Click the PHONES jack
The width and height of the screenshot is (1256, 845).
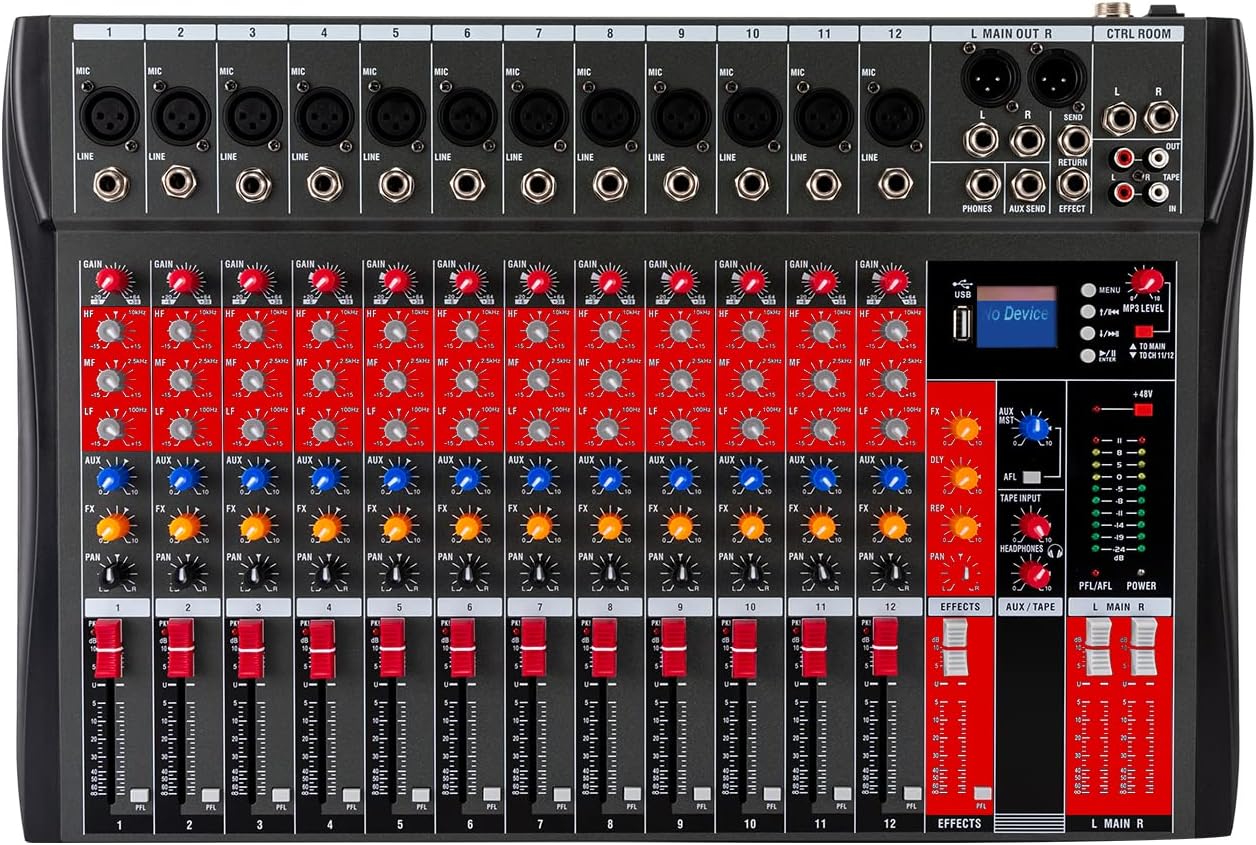click(983, 184)
